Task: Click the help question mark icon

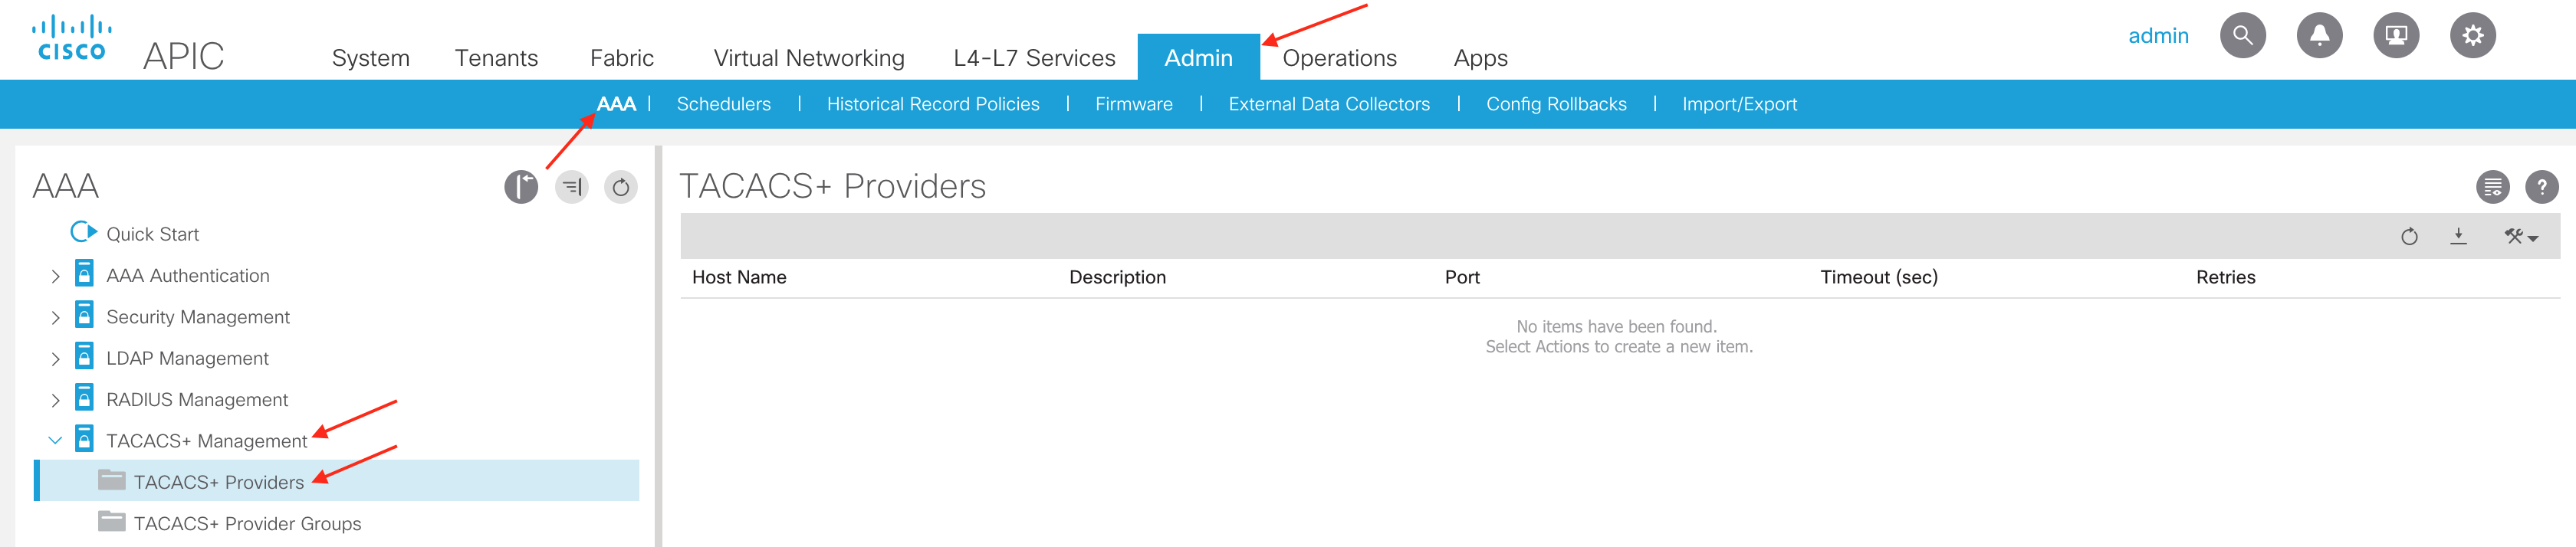Action: tap(2540, 187)
